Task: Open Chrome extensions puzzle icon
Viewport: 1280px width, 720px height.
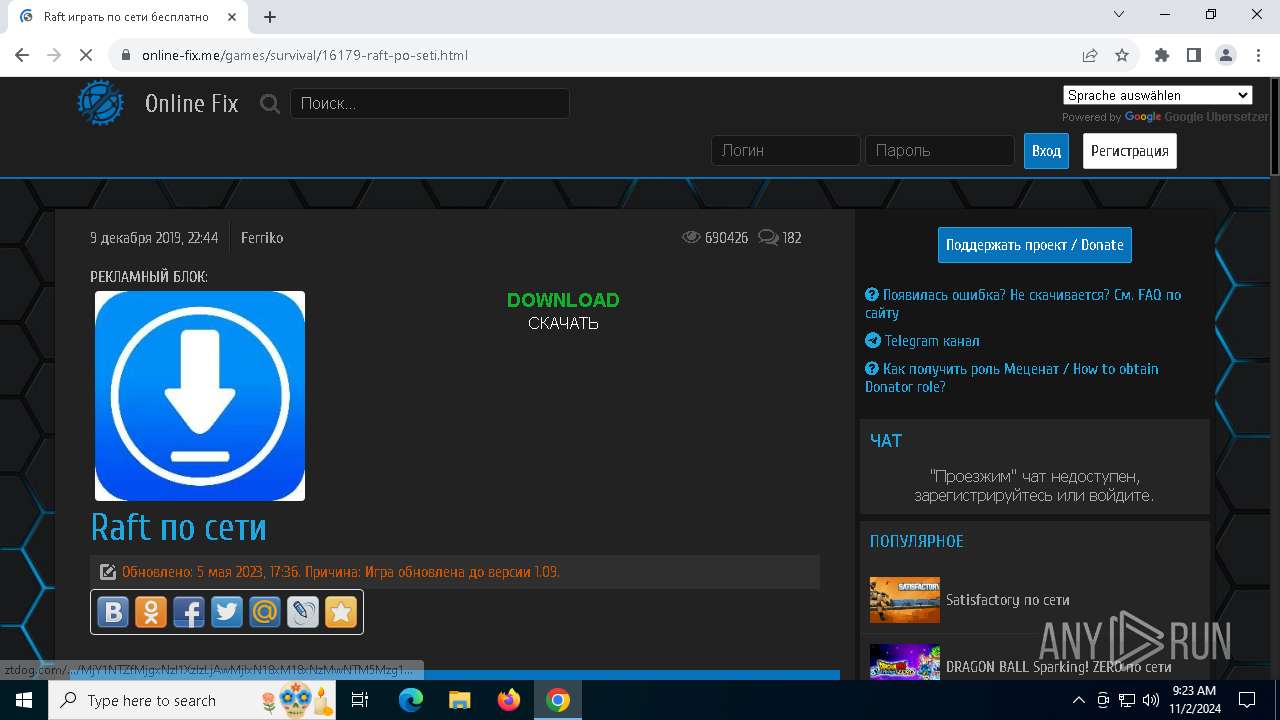Action: click(x=1162, y=55)
